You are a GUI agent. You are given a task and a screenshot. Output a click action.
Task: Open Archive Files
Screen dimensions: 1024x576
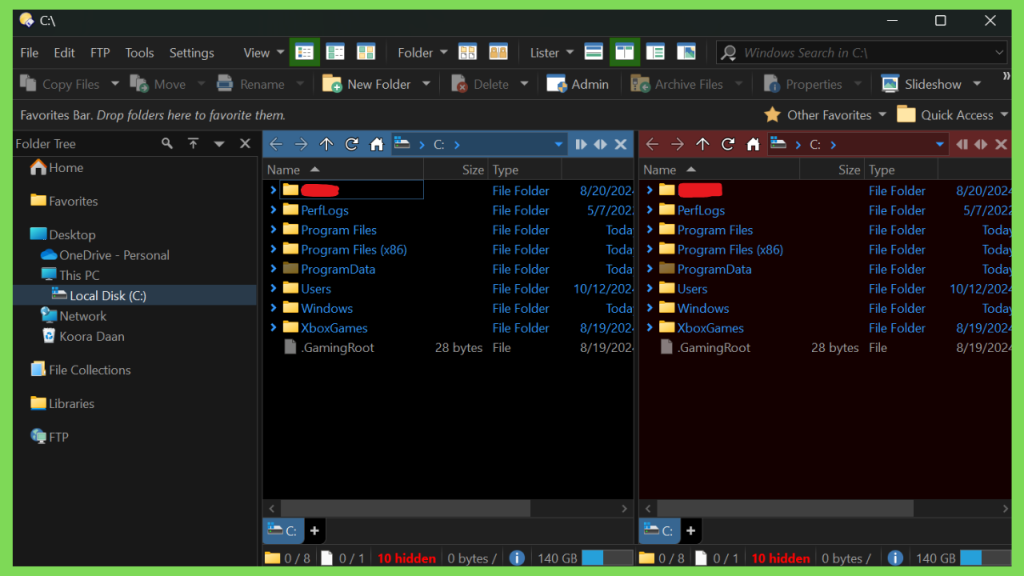(677, 84)
